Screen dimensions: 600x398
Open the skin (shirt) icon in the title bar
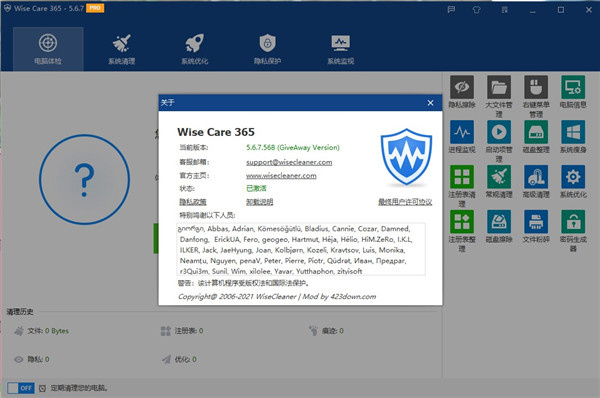(x=476, y=10)
